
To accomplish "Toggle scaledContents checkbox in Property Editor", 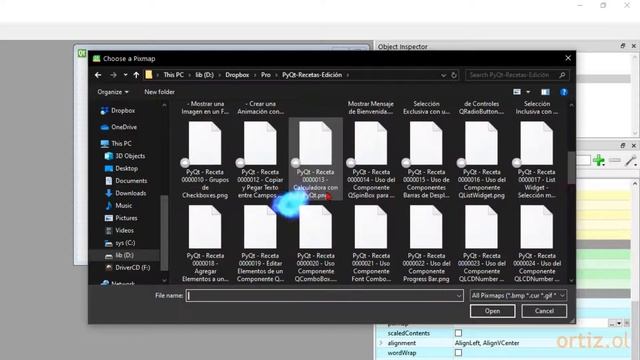I will pos(458,333).
